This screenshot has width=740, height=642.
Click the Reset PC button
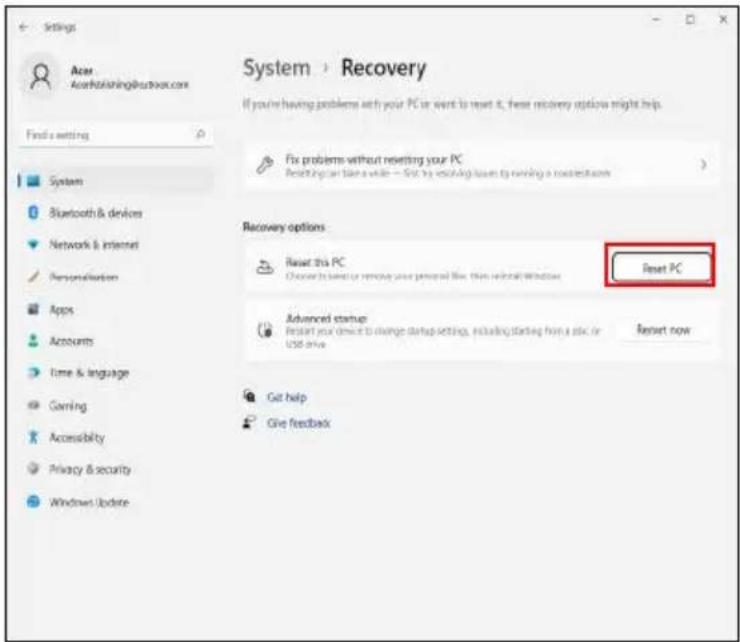[x=662, y=268]
